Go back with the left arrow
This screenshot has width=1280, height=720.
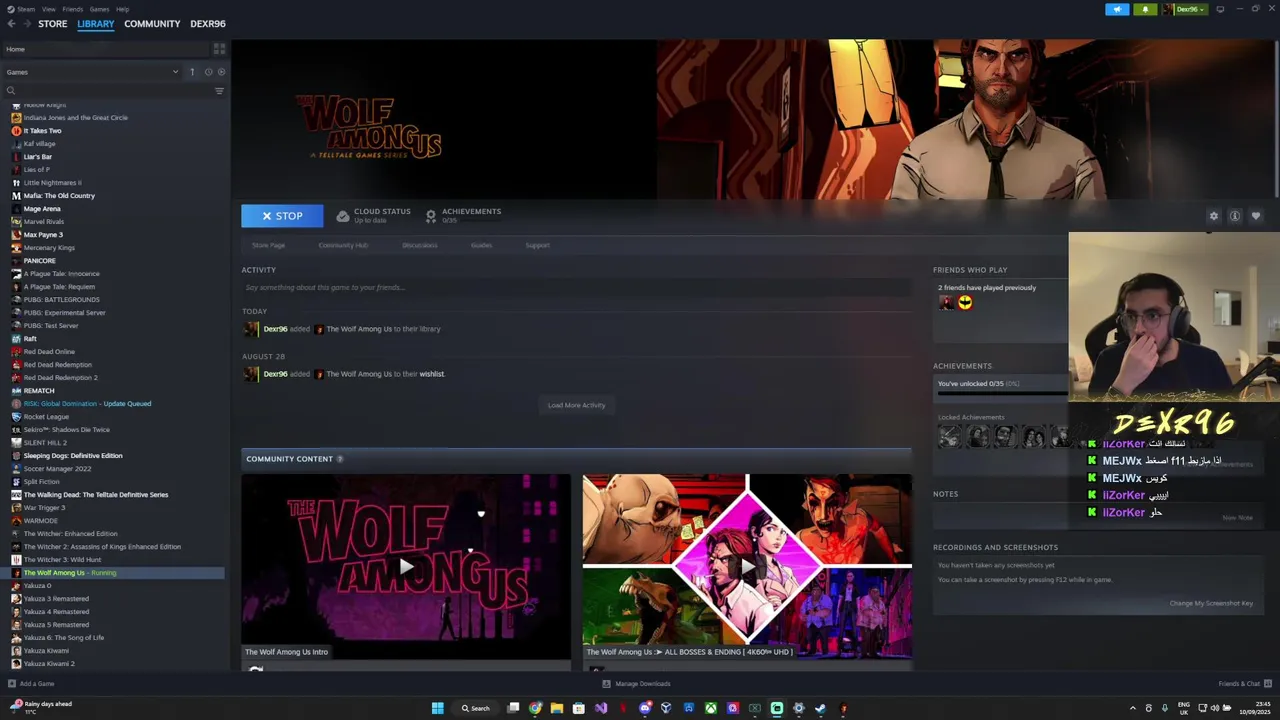[11, 24]
